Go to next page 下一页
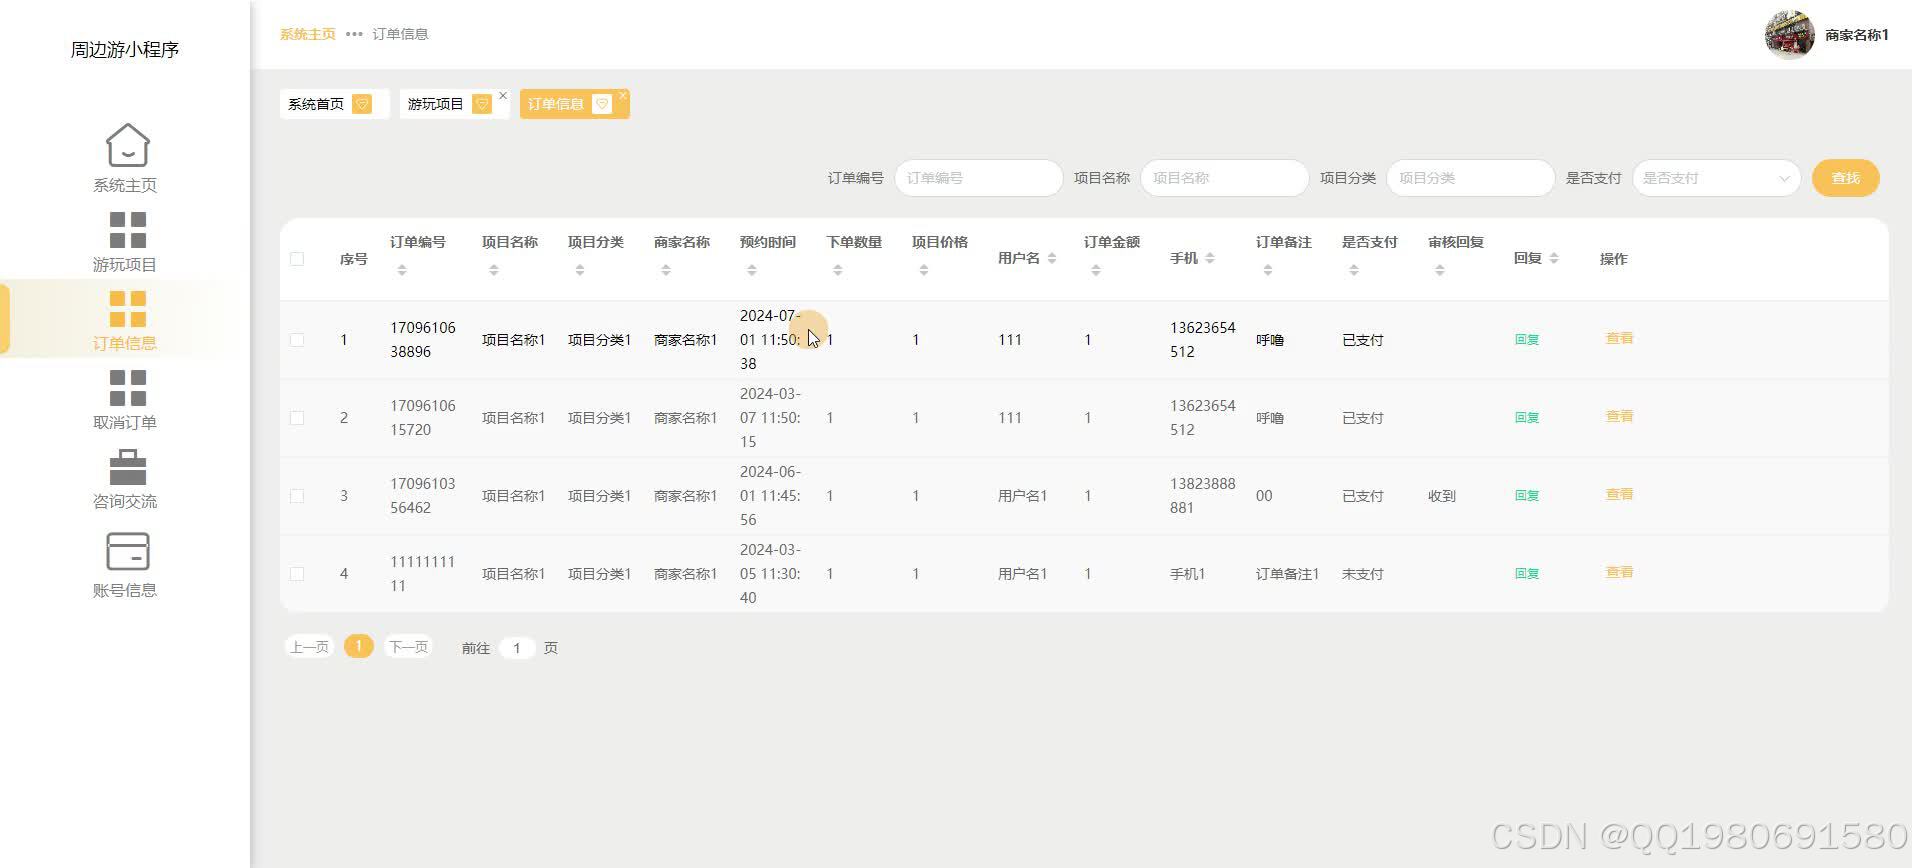This screenshot has height=868, width=1912. click(x=408, y=647)
